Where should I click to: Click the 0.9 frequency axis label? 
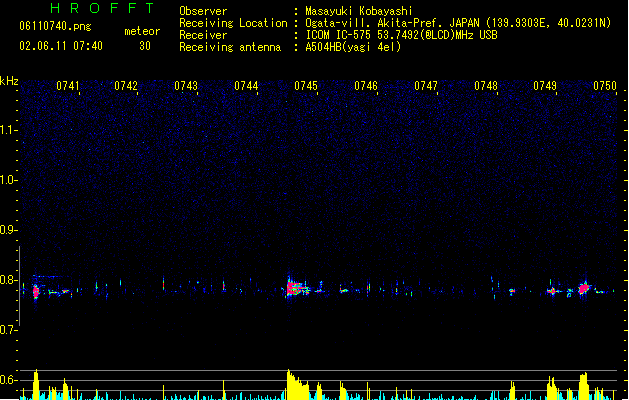[x=8, y=230]
